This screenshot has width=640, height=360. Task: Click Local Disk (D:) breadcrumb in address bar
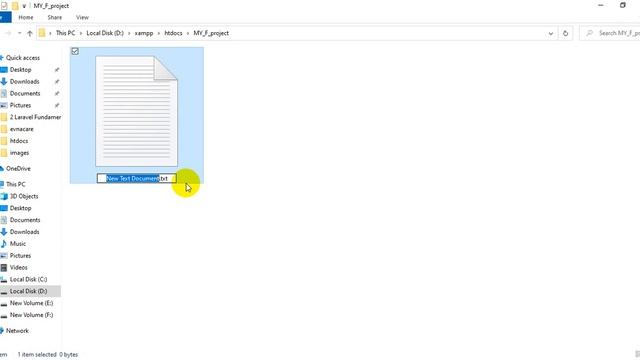pos(105,33)
